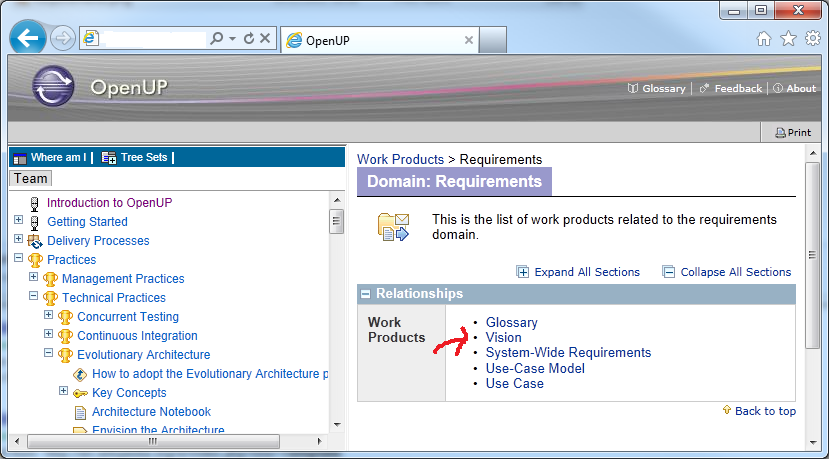The width and height of the screenshot is (829, 459).
Task: Open the Tree Sets icon
Action: coord(109,158)
